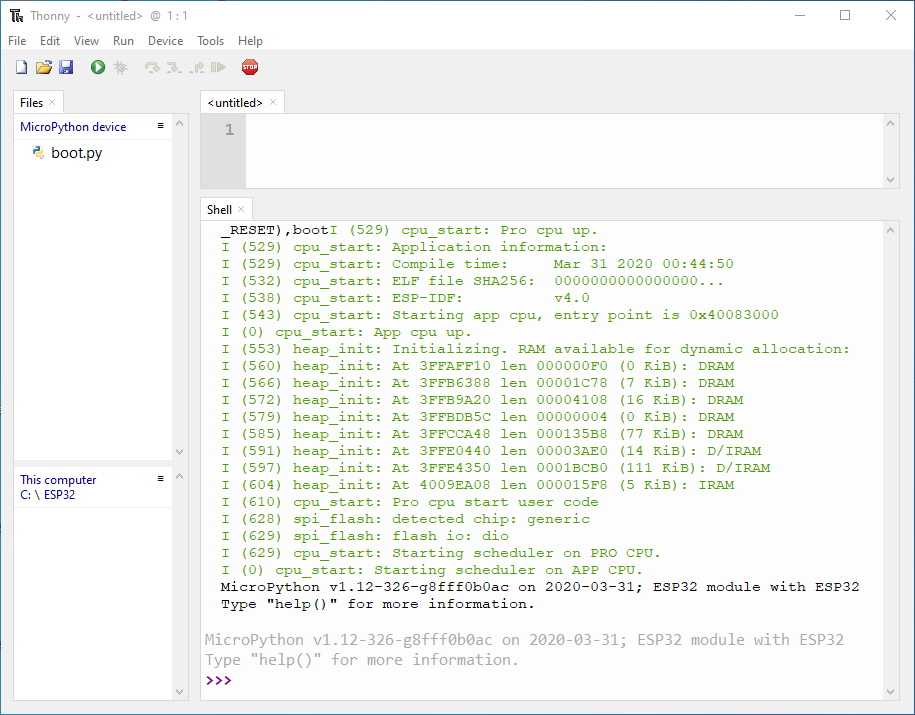
Task: Click the black 'Type "help()" for more information.' line
Action: (x=378, y=604)
